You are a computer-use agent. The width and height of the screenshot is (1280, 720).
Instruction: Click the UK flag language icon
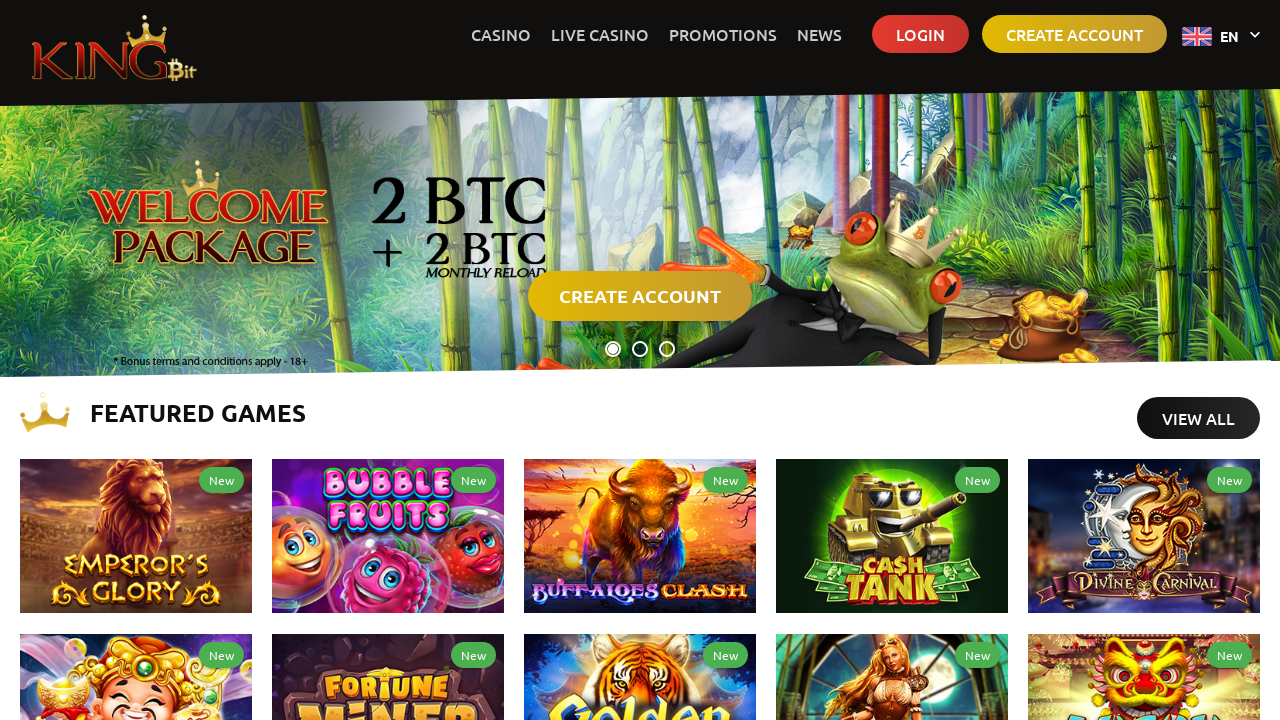[1197, 36]
